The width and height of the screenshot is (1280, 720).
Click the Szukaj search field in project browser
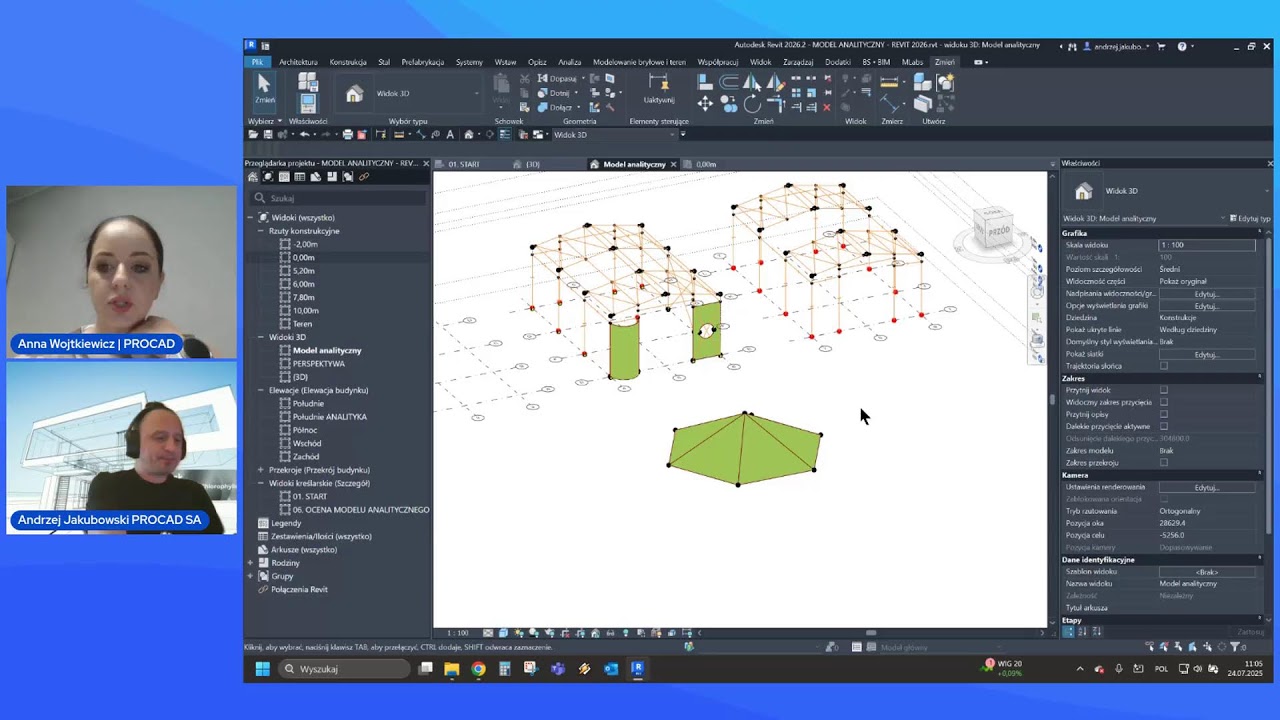pyautogui.click(x=340, y=198)
